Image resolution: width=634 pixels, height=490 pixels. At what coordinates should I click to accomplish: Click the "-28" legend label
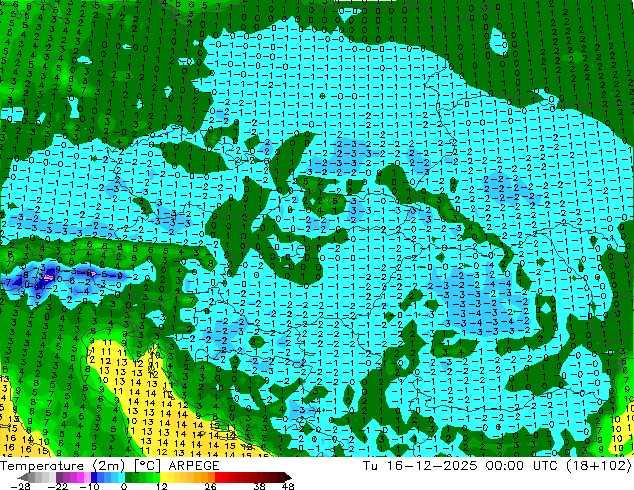tap(20, 486)
